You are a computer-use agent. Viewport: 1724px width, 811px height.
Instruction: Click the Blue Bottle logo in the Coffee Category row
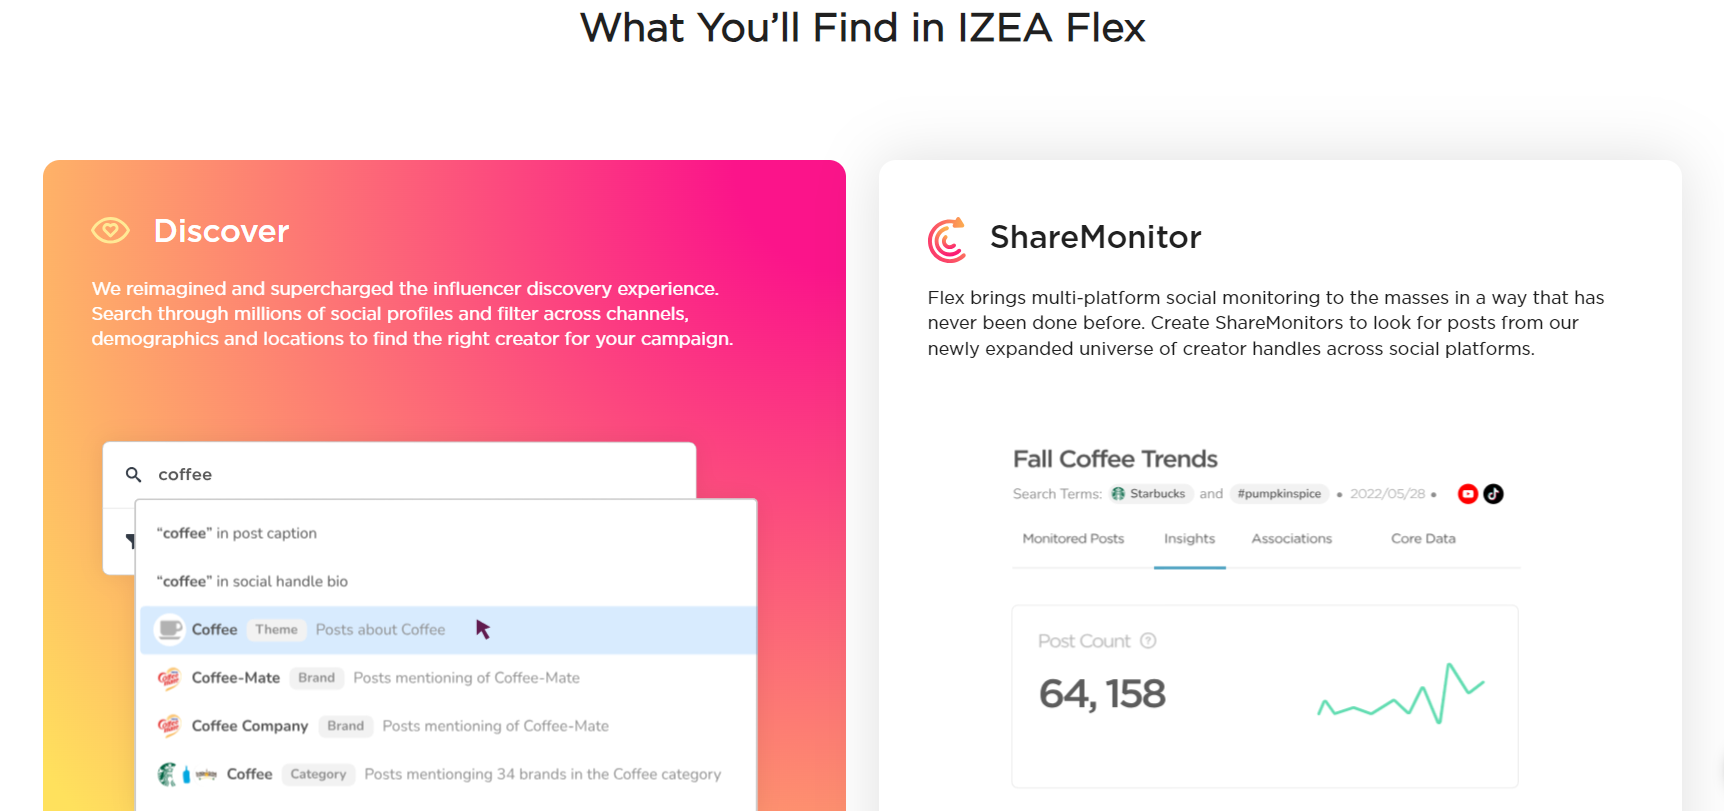pos(186,773)
